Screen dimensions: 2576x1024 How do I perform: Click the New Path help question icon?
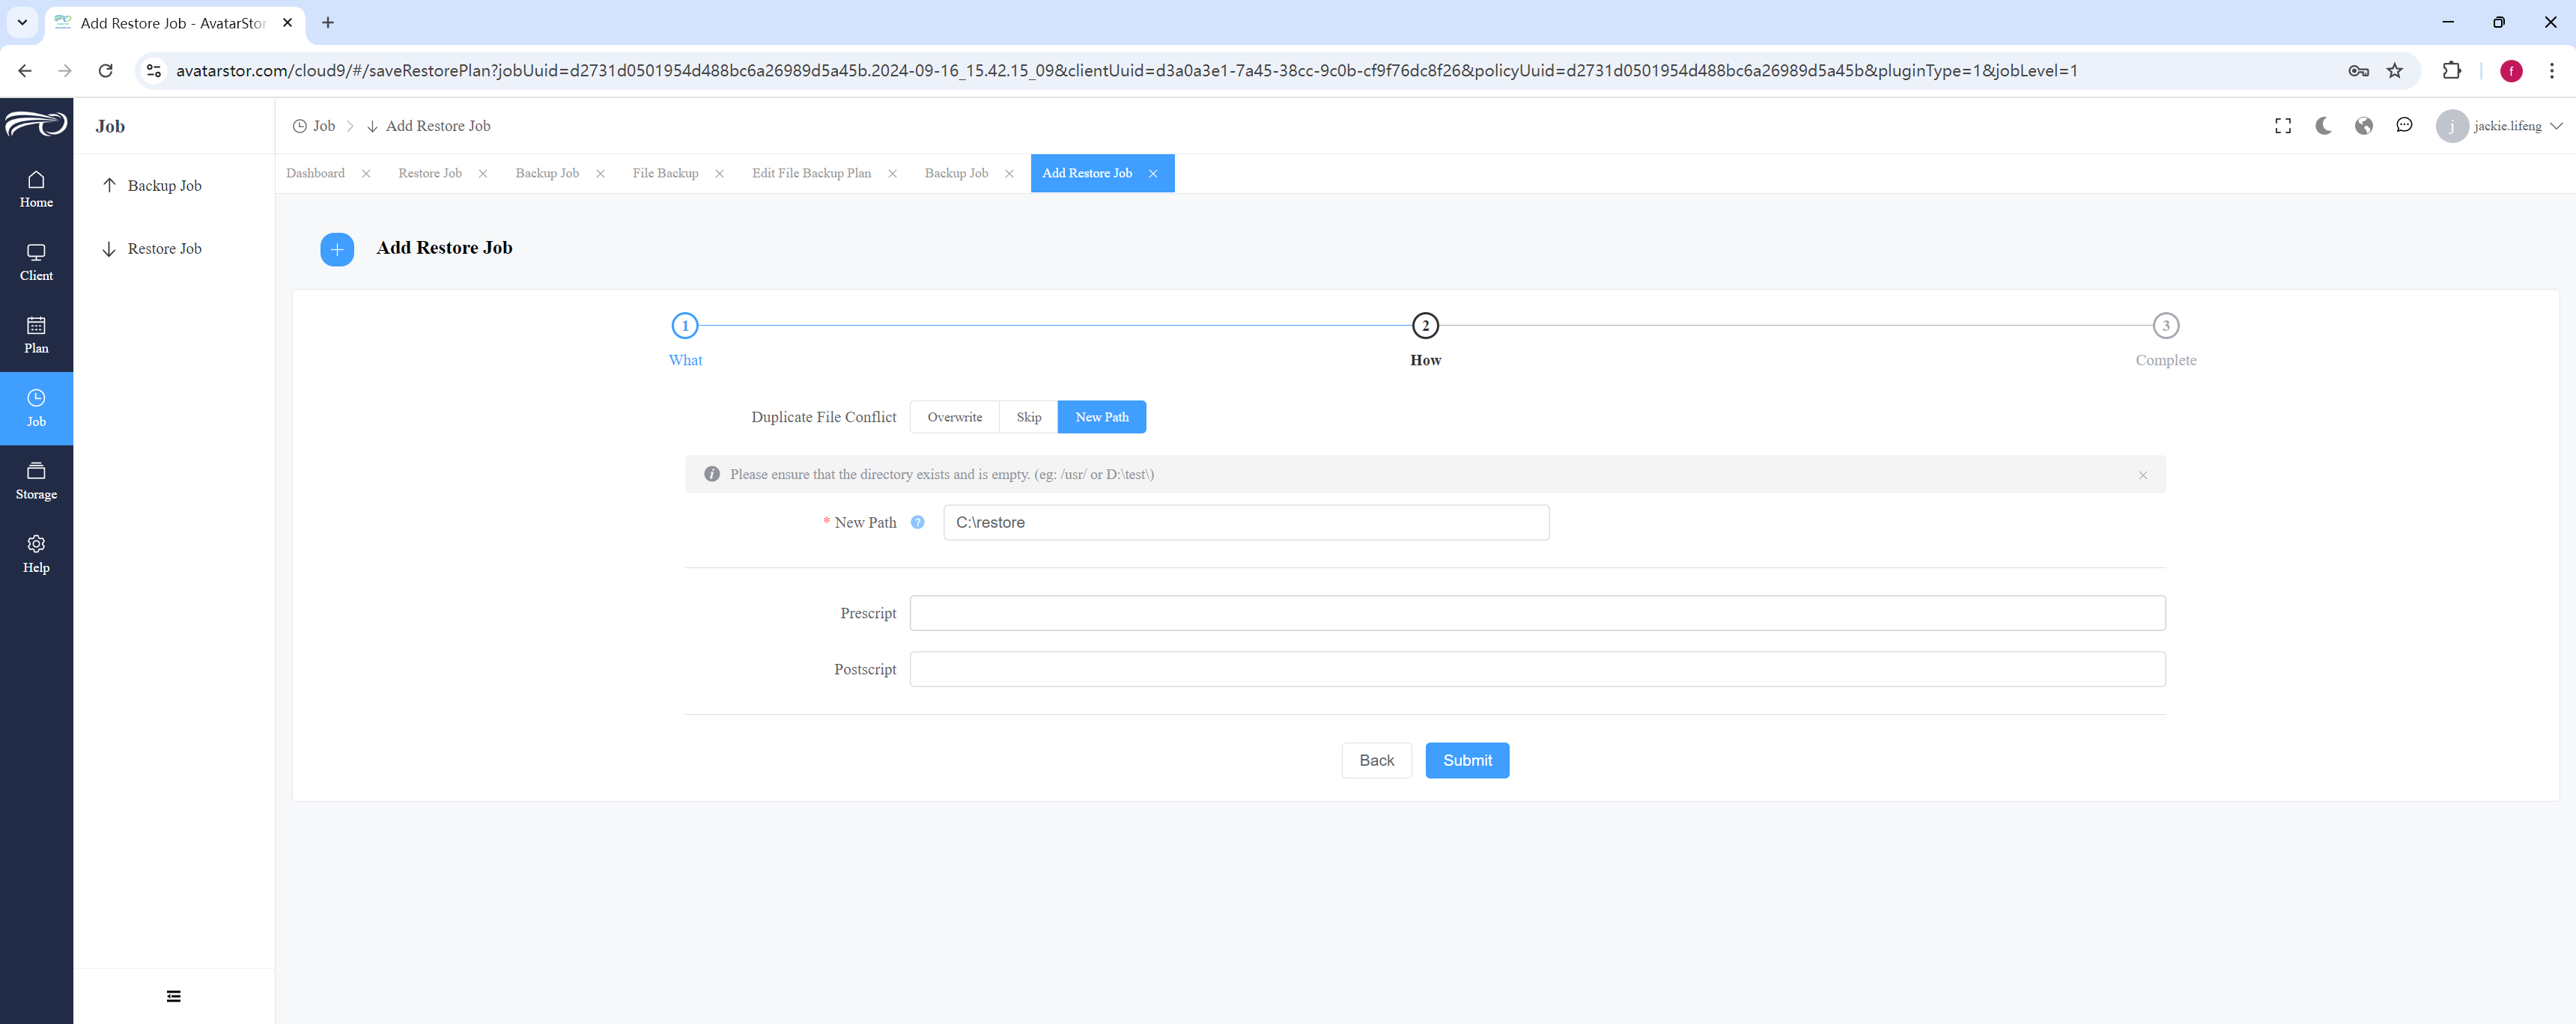tap(917, 522)
